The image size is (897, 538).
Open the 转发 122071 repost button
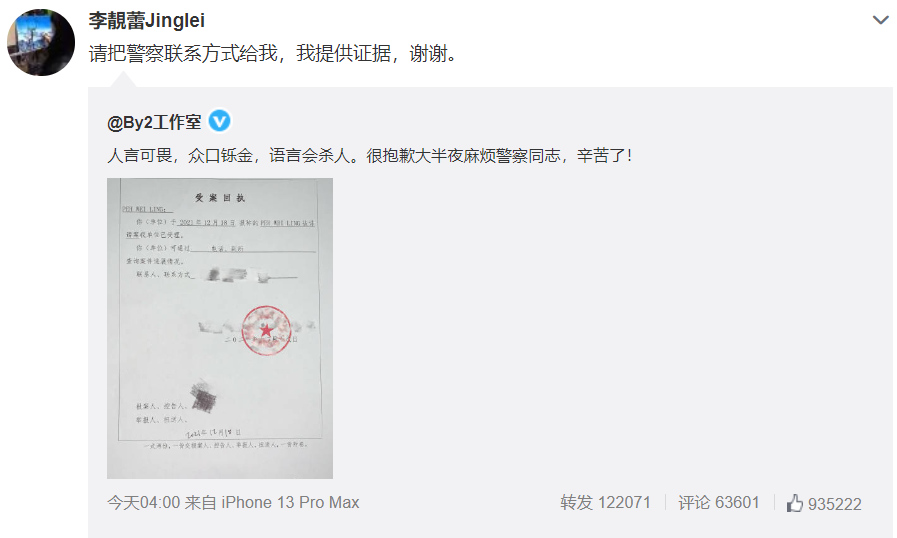tap(605, 503)
